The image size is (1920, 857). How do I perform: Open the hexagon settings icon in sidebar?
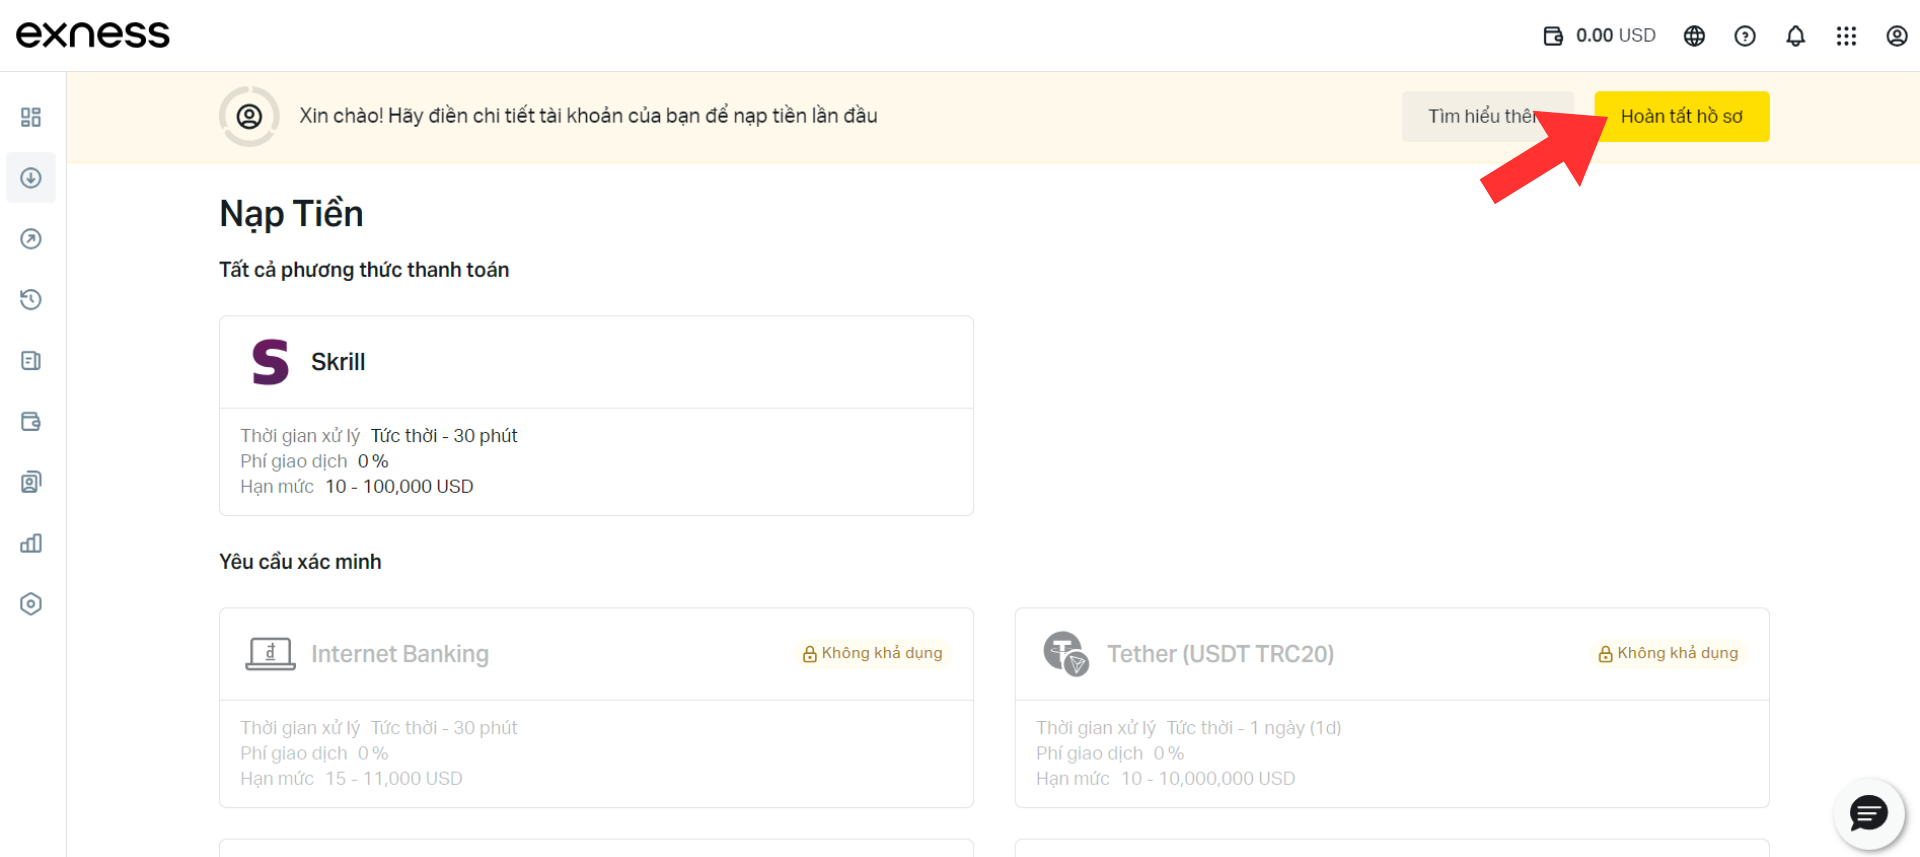pyautogui.click(x=31, y=604)
